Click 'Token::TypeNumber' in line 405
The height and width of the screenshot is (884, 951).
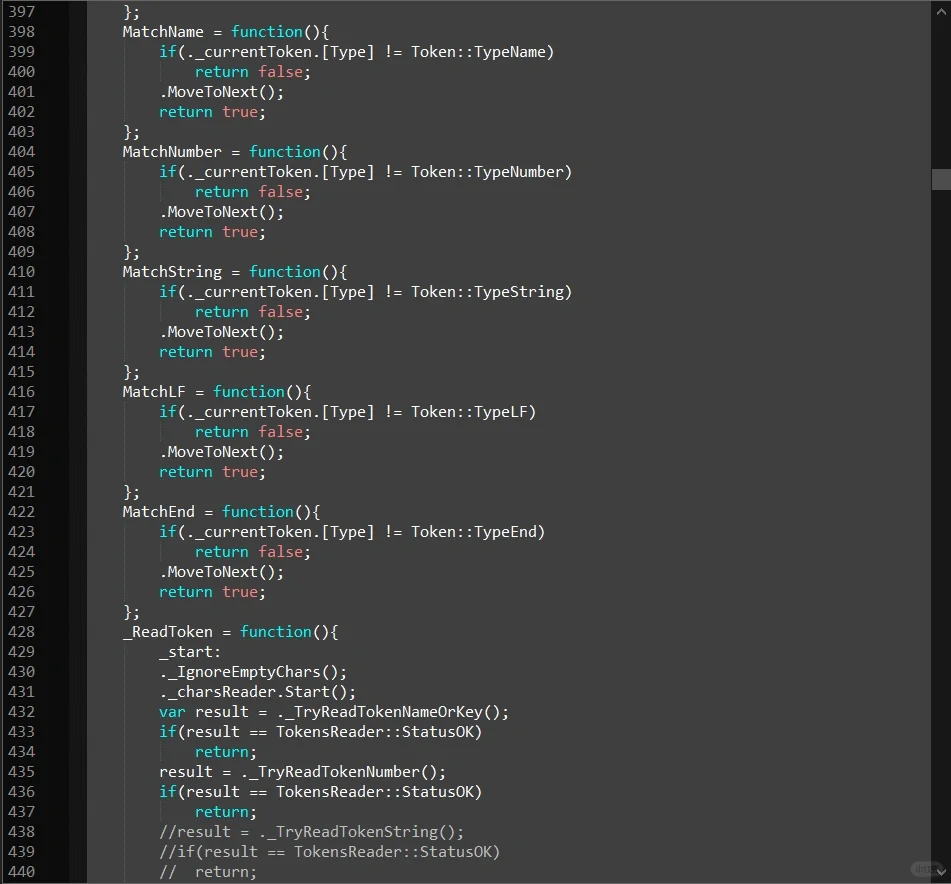pyautogui.click(x=488, y=172)
